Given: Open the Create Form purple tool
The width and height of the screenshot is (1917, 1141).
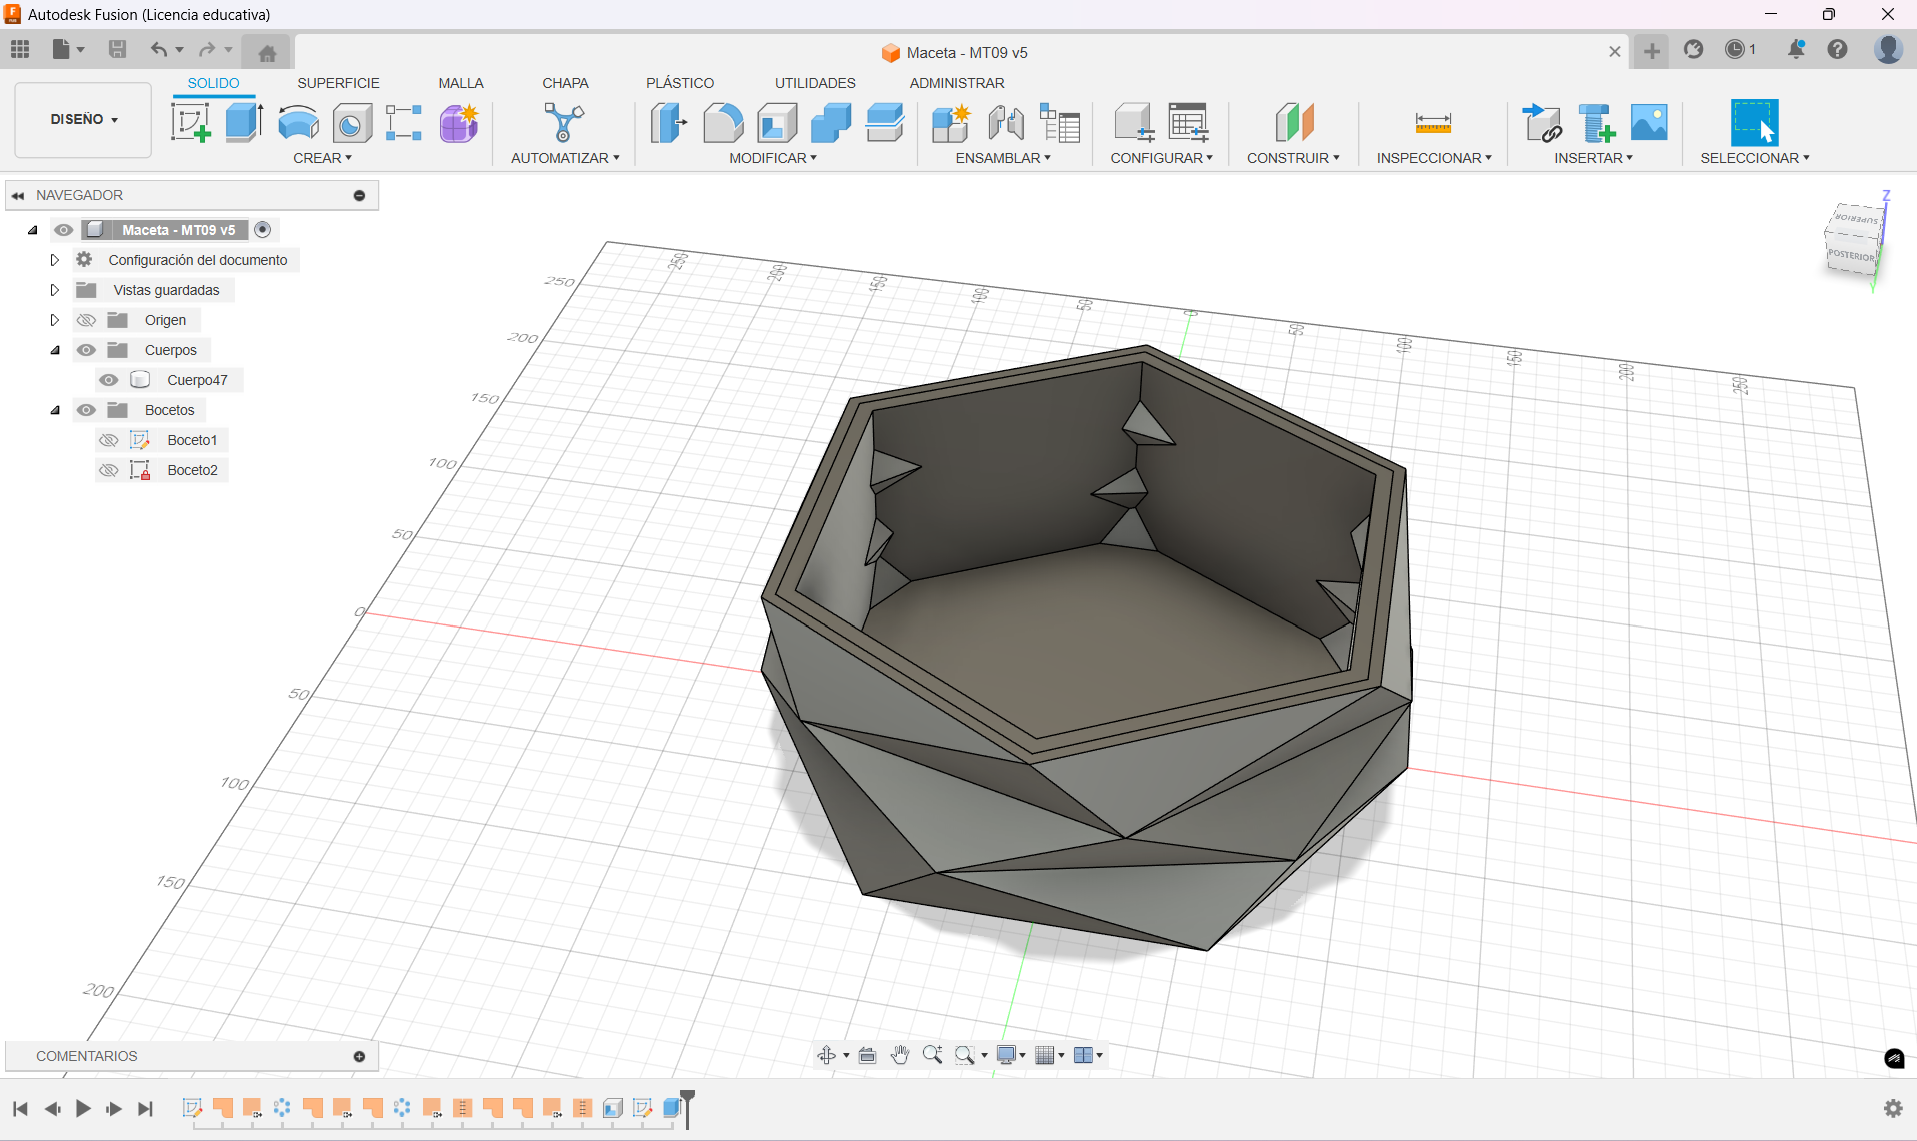Looking at the screenshot, I should pos(459,123).
